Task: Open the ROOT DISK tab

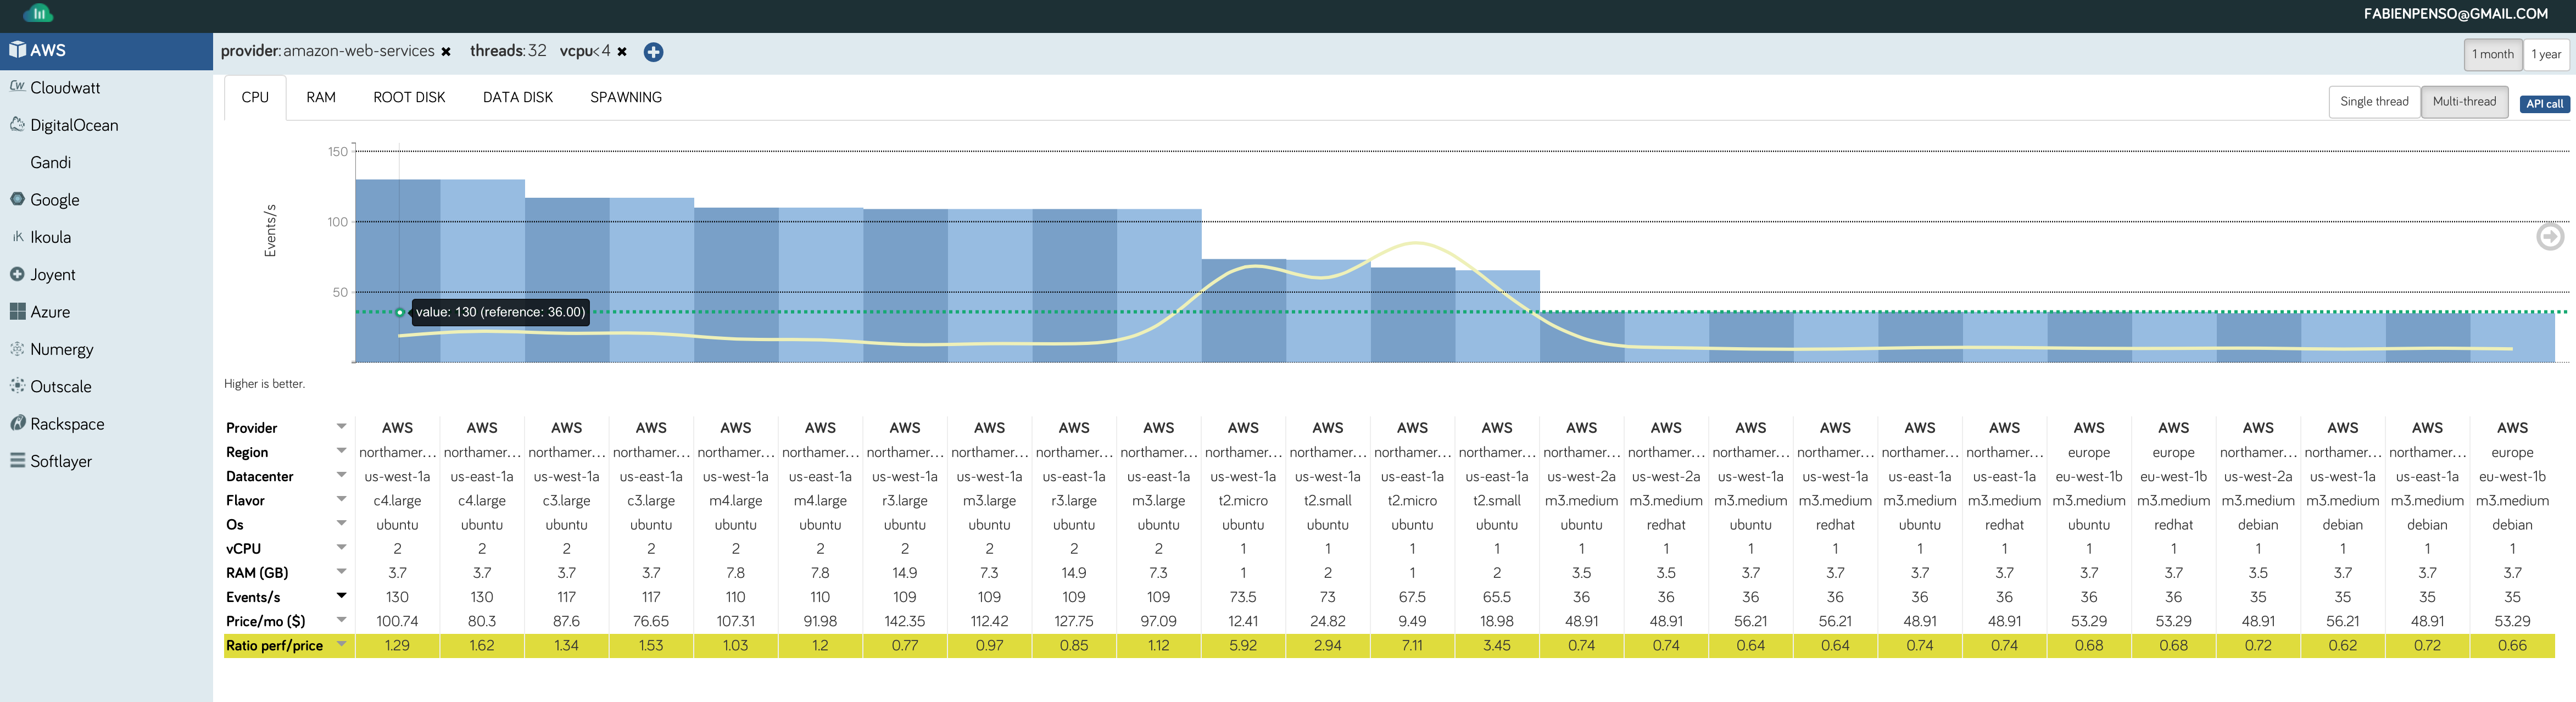Action: point(409,97)
